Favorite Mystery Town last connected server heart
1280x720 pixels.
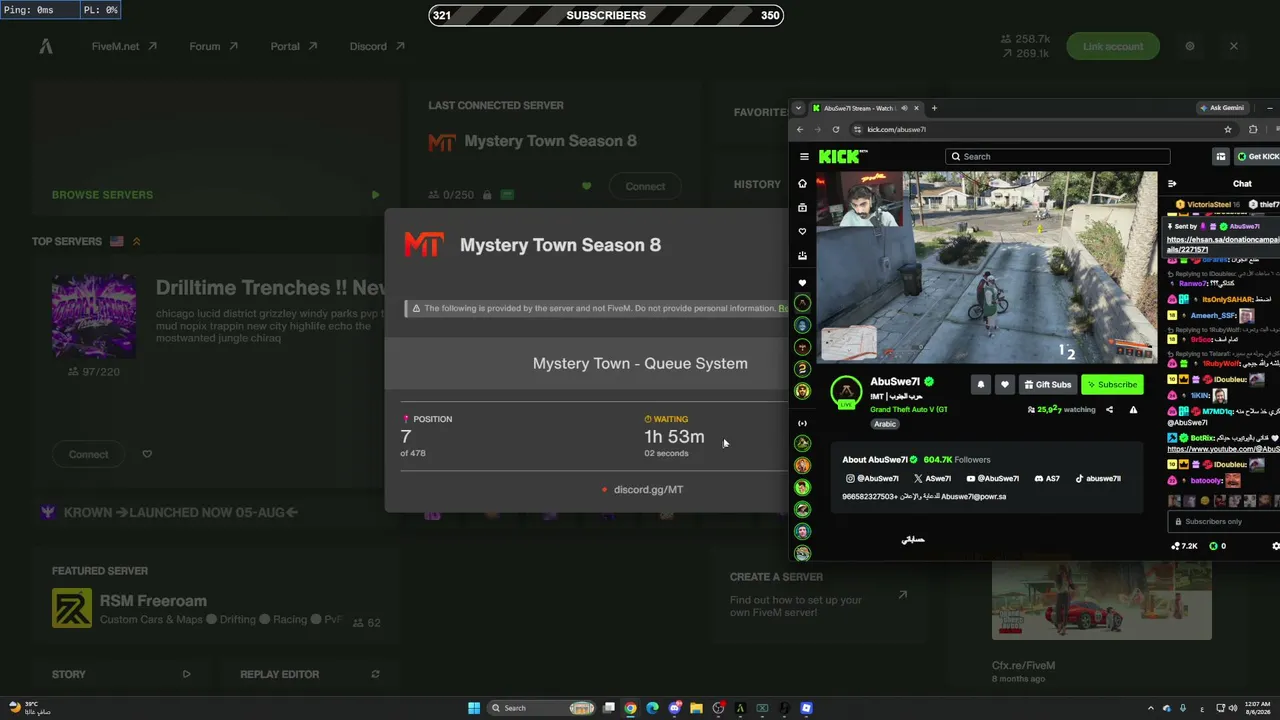point(586,186)
